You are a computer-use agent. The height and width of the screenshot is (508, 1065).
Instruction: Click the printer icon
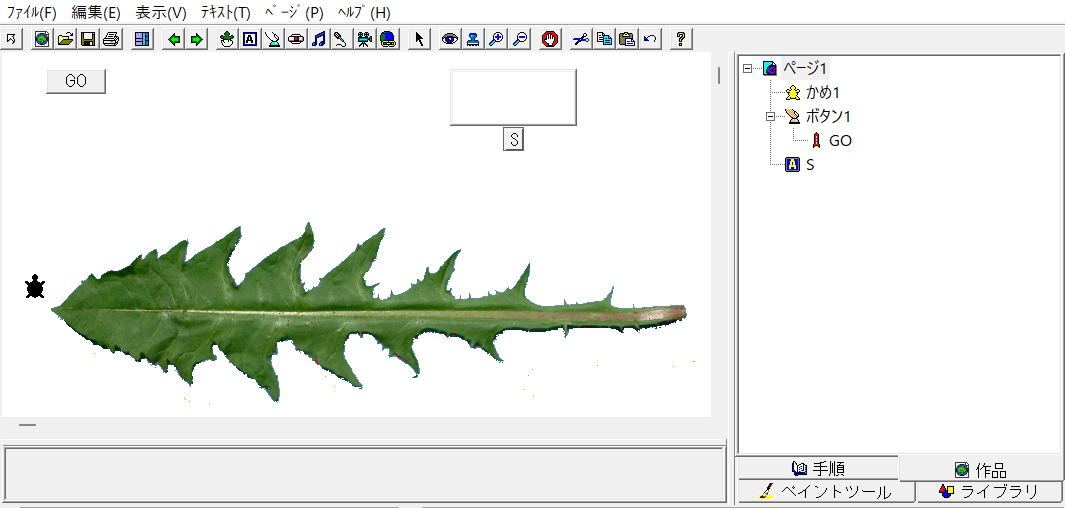tap(111, 39)
